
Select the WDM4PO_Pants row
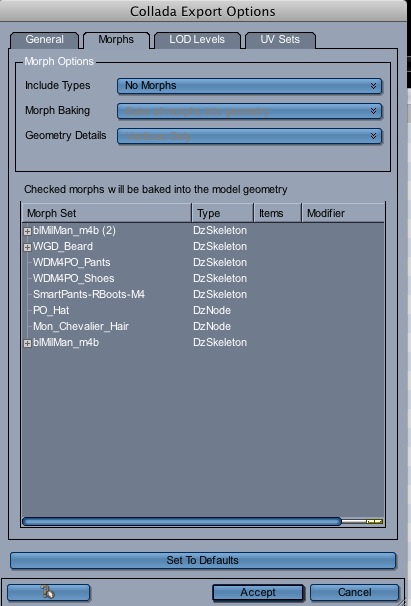coord(203,262)
